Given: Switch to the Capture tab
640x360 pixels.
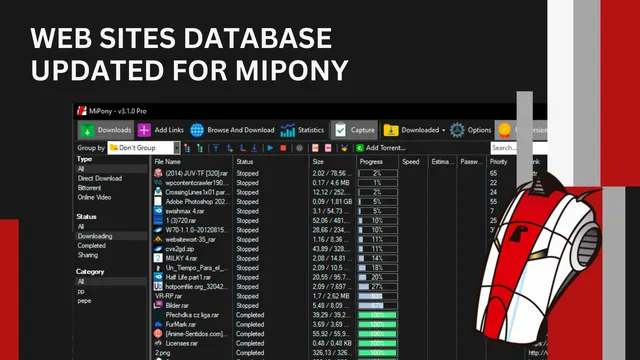Looking at the screenshot, I should (354, 130).
